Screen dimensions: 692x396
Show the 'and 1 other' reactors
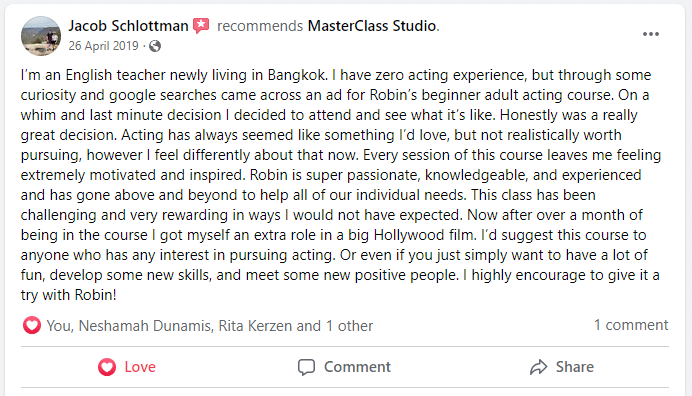click(335, 326)
